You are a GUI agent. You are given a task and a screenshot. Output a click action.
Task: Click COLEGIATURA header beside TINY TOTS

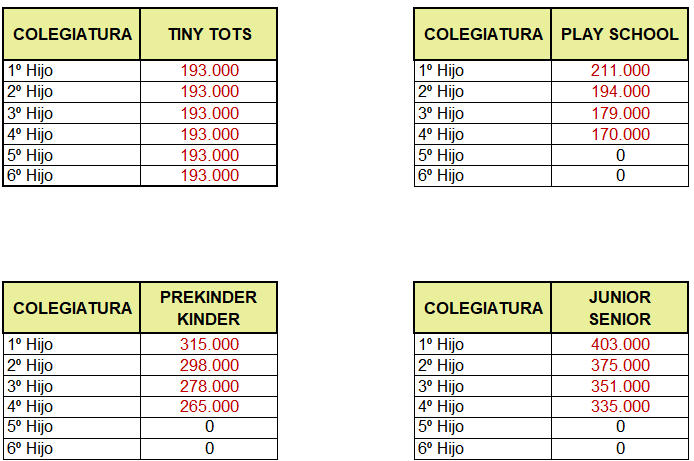point(72,34)
